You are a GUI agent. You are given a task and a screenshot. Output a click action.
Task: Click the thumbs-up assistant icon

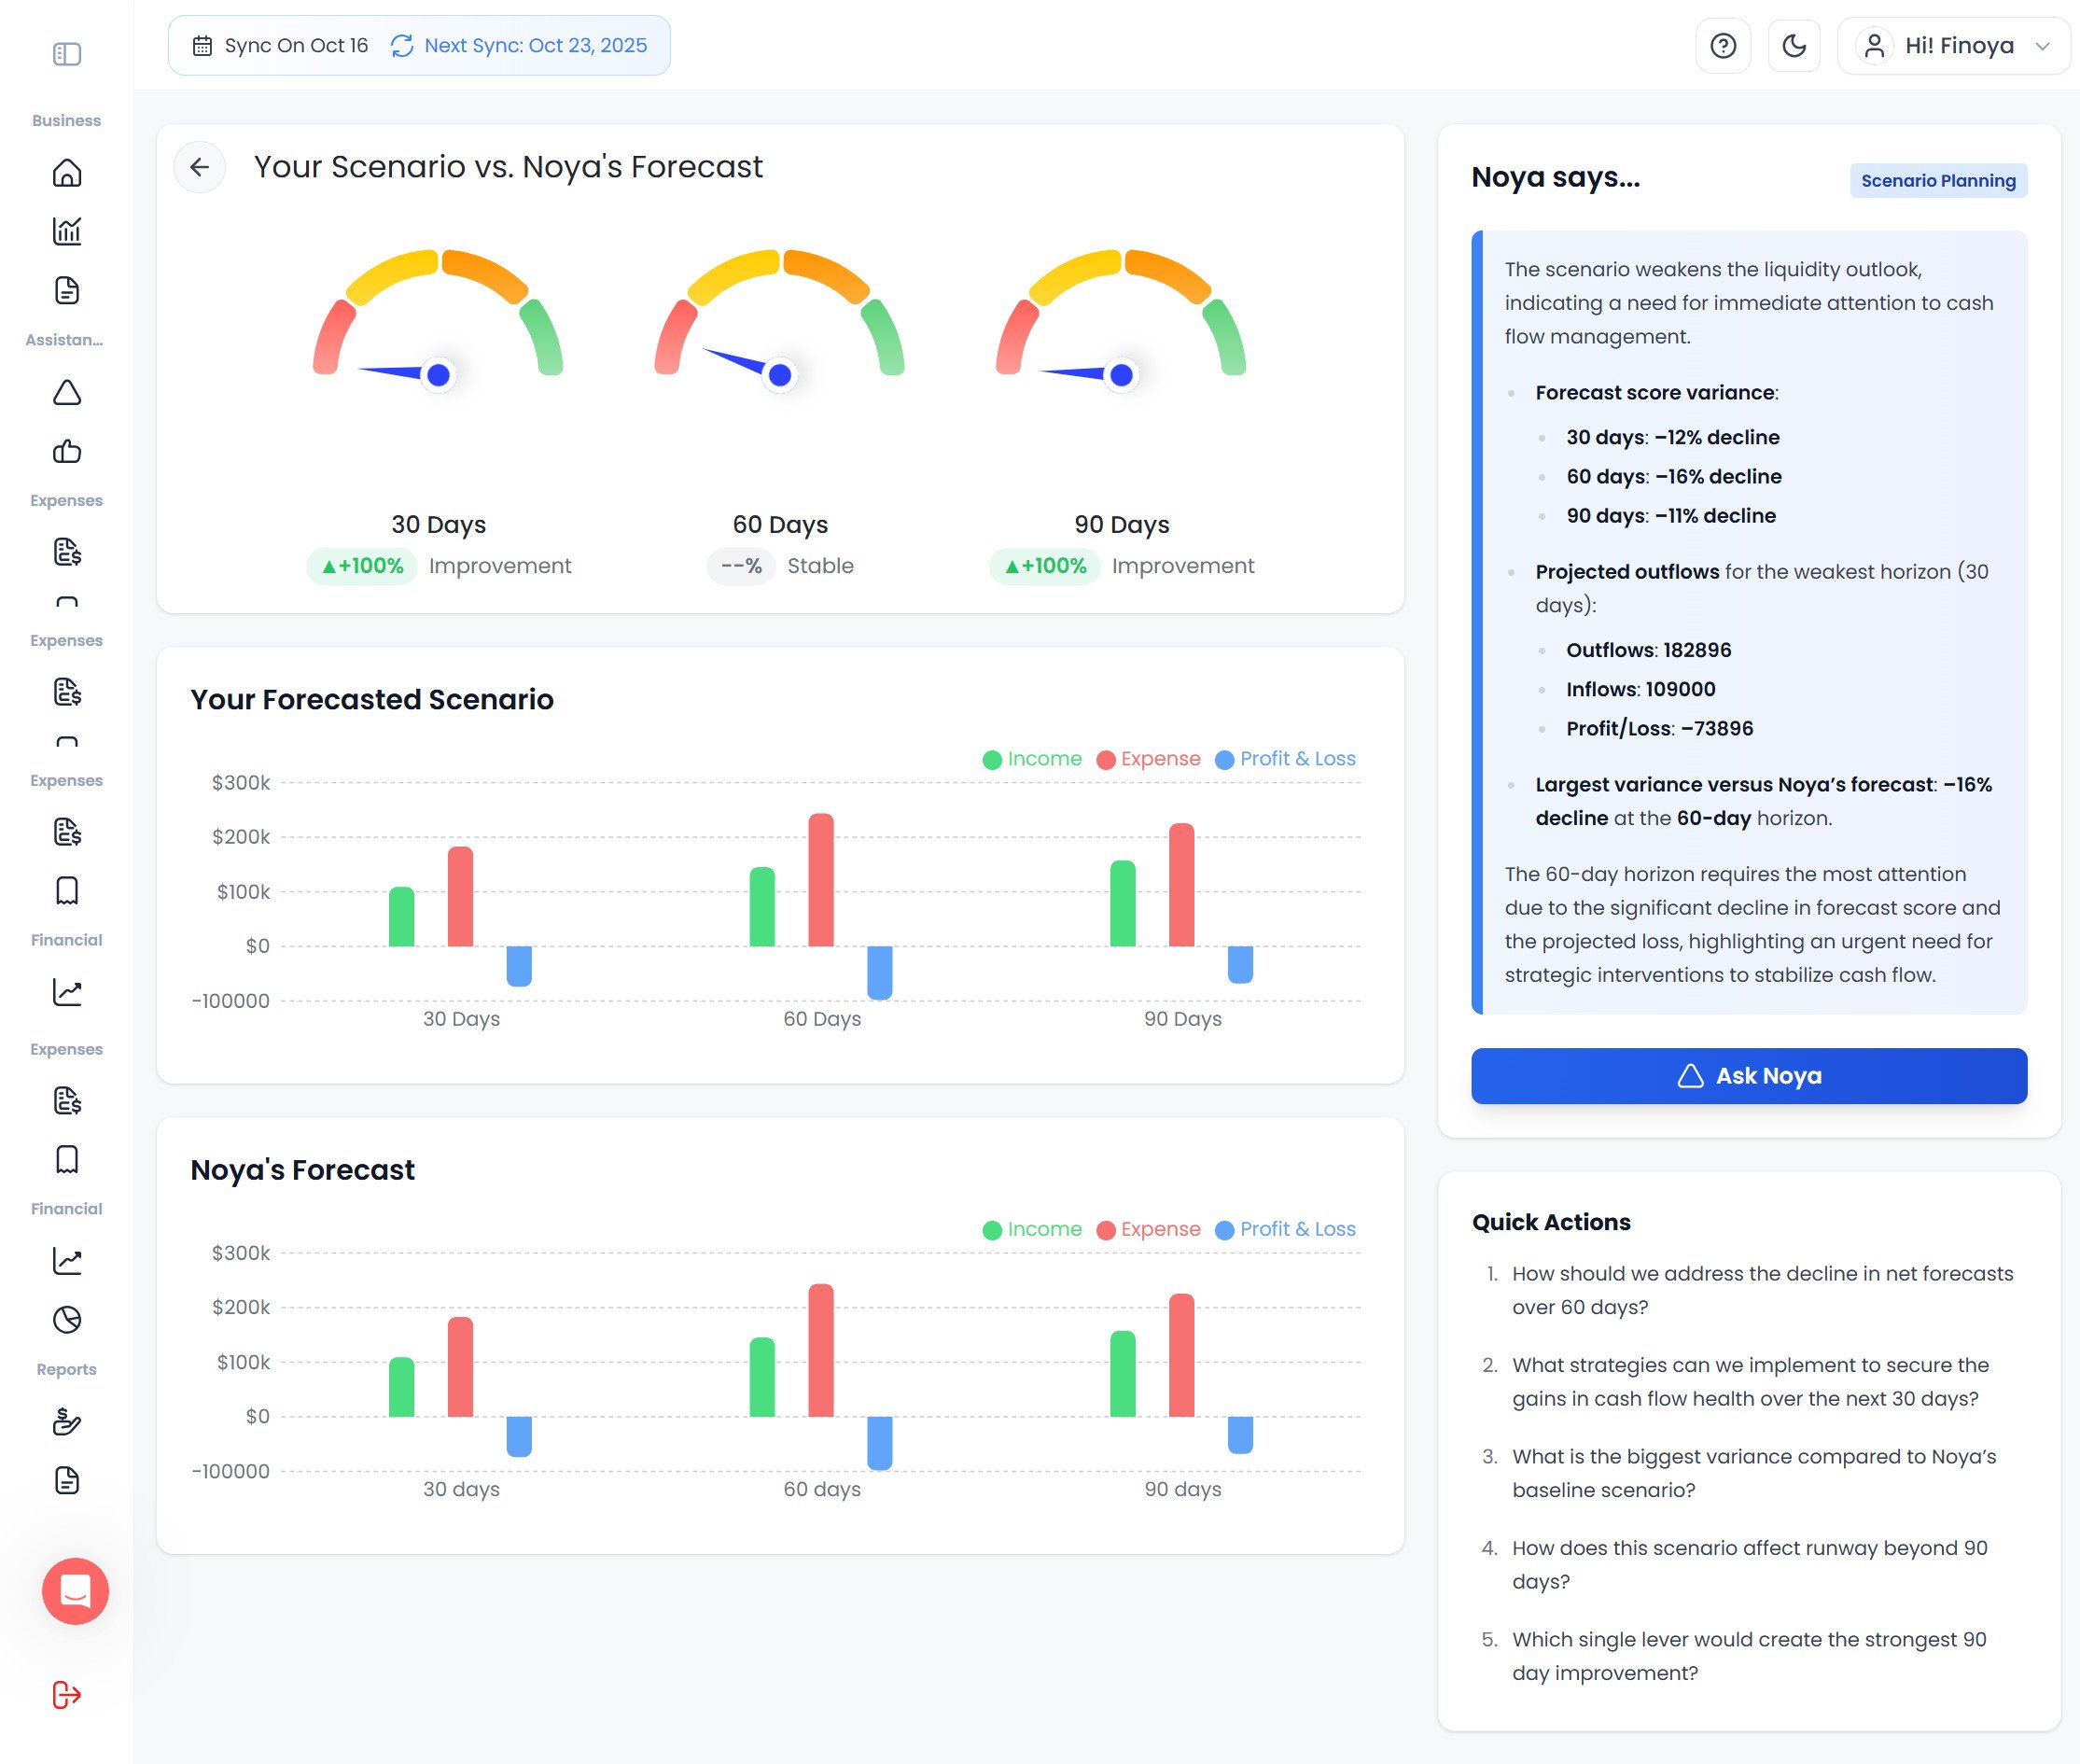(67, 451)
